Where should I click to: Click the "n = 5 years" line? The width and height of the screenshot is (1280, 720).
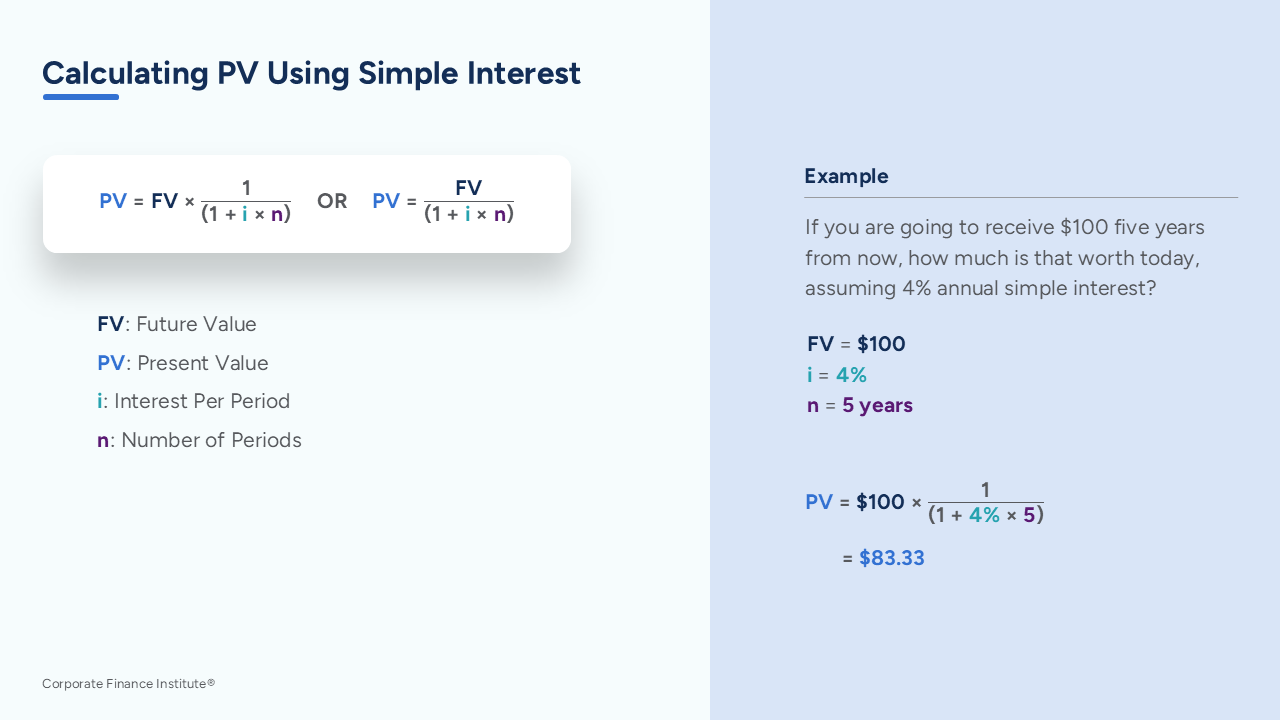click(860, 405)
